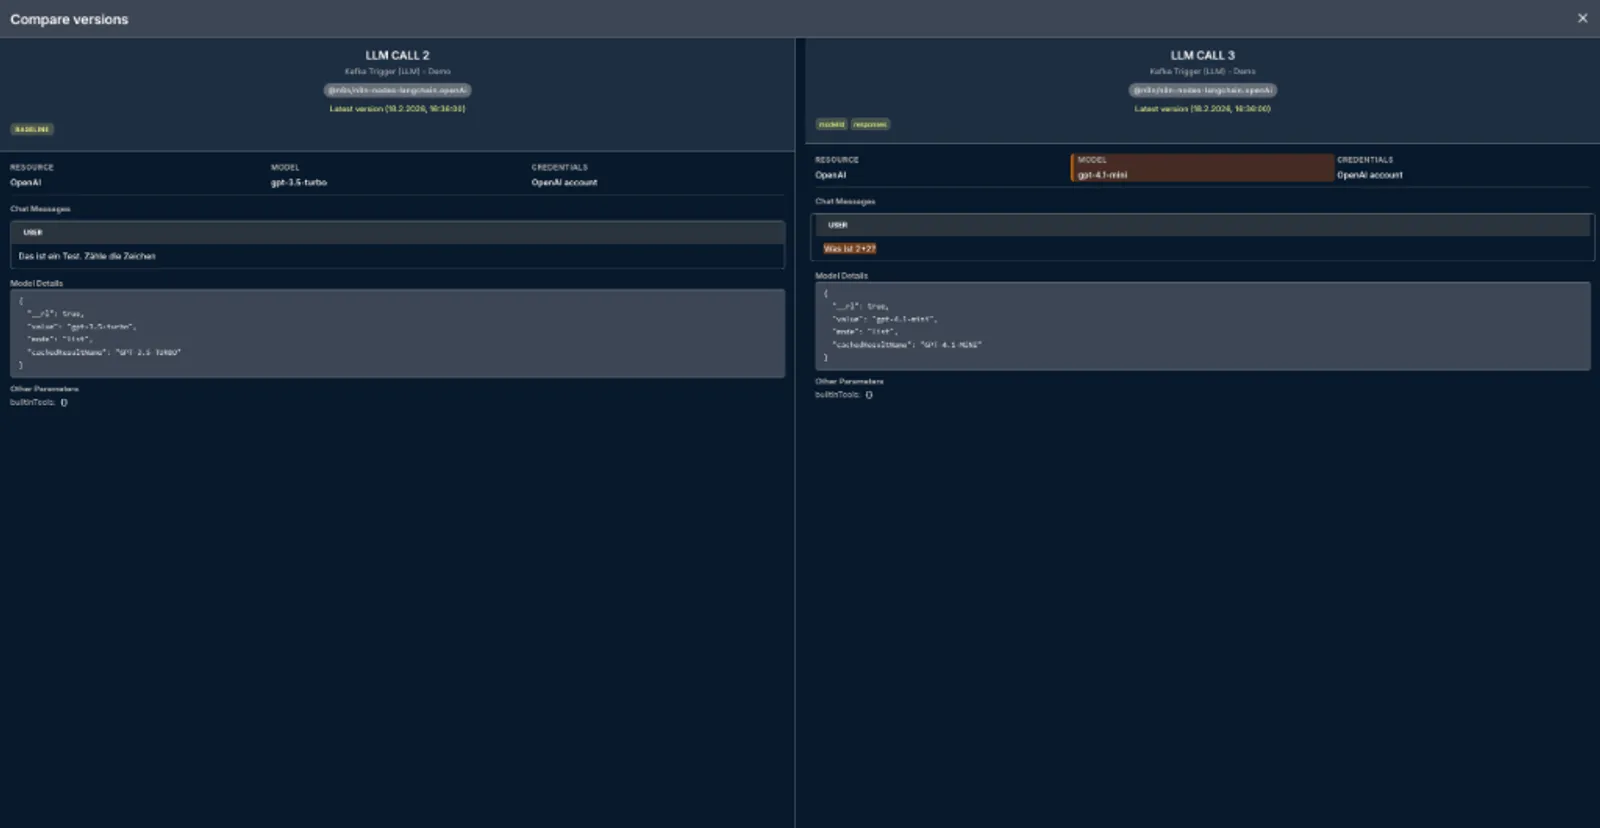Open Latest version link of LLM Call 2
Image resolution: width=1600 pixels, height=828 pixels.
397,108
